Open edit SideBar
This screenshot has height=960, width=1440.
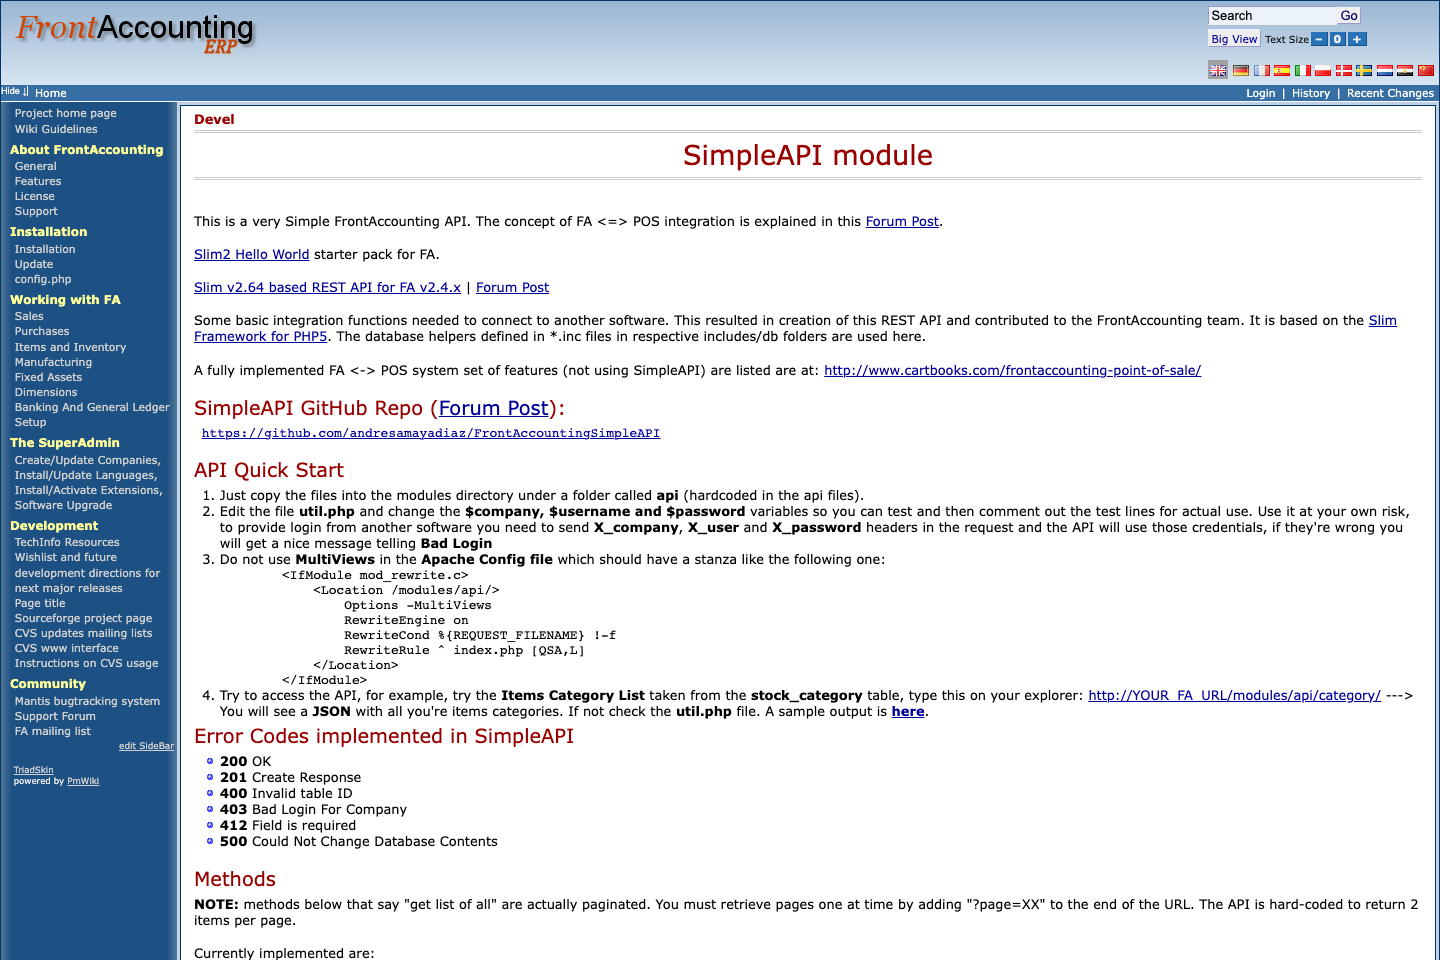click(x=146, y=745)
